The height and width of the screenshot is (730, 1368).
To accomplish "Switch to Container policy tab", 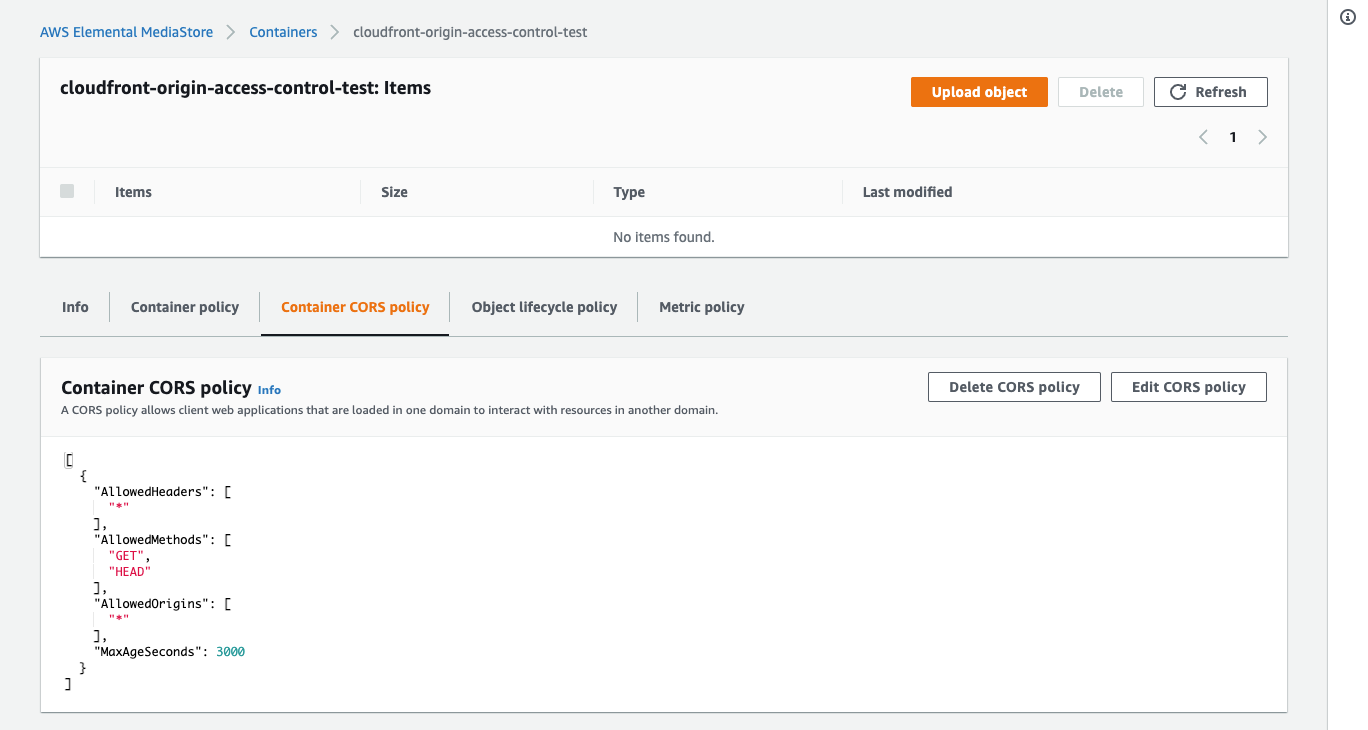I will 185,307.
